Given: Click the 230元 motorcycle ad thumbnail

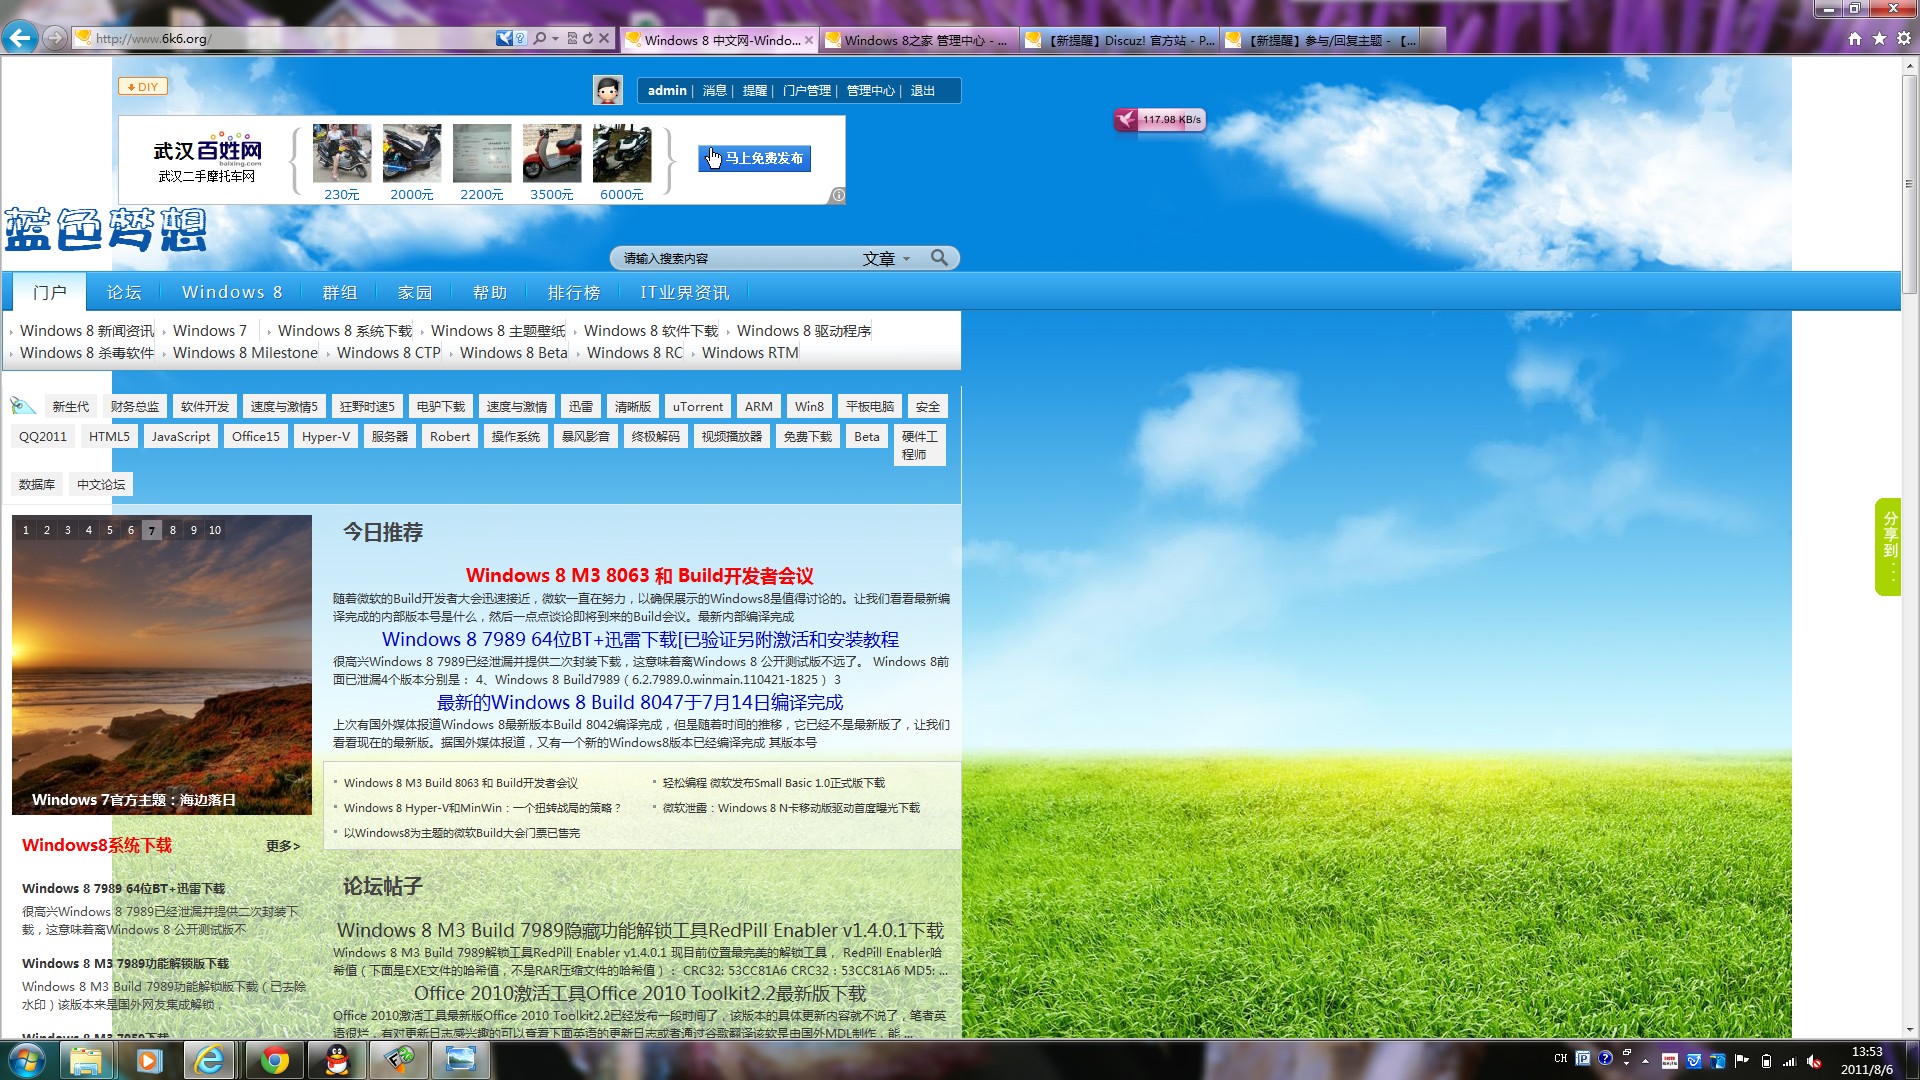Looking at the screenshot, I should (342, 154).
